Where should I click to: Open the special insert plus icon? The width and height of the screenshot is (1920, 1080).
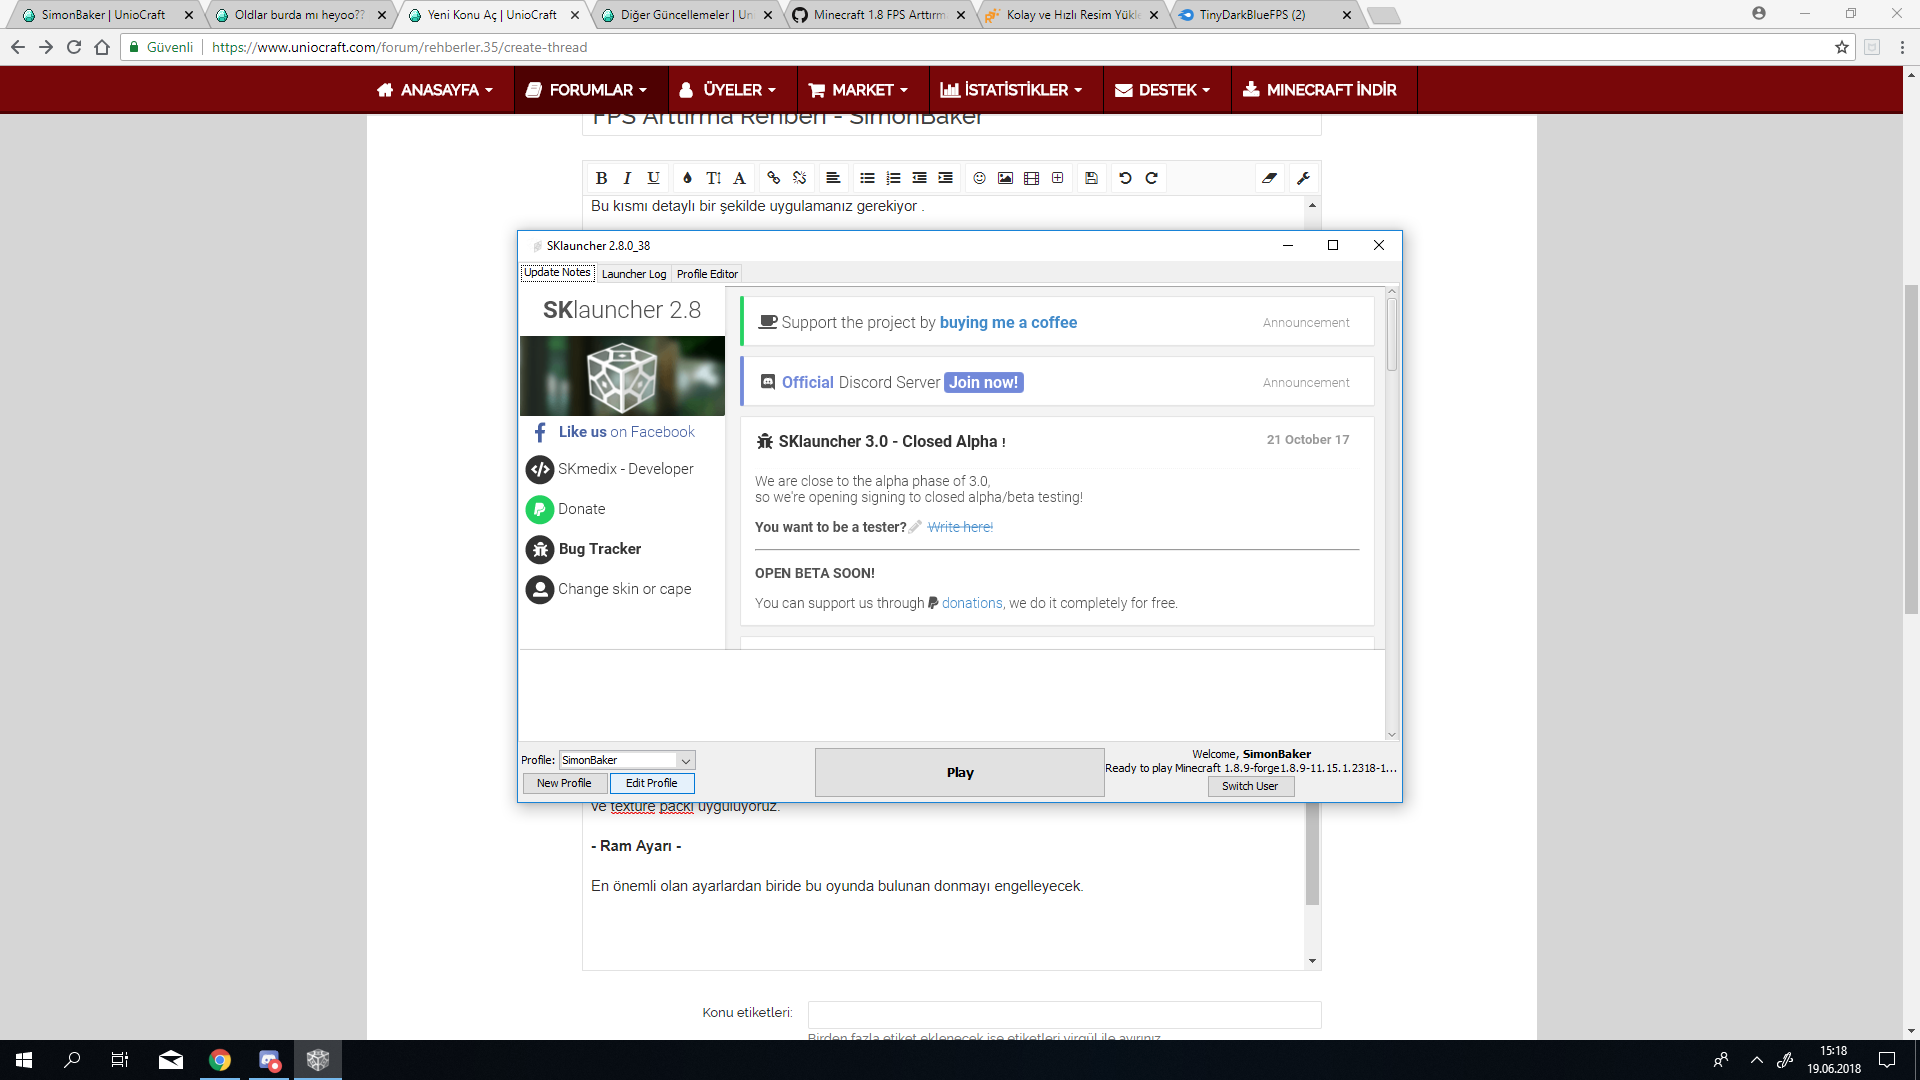1057,178
